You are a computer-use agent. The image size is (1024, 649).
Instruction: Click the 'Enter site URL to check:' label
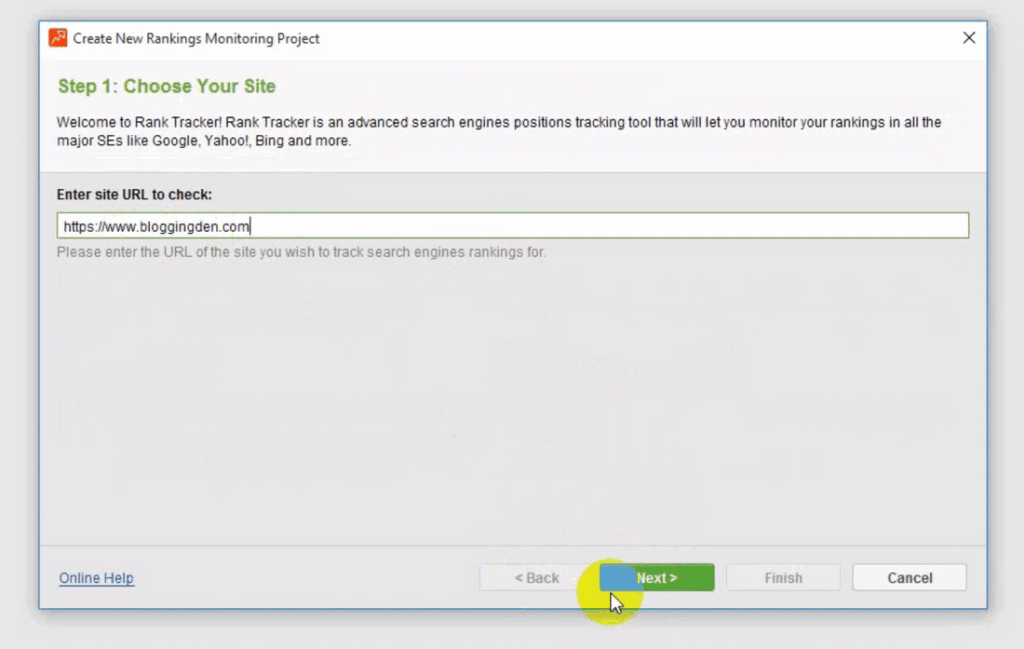pos(134,194)
